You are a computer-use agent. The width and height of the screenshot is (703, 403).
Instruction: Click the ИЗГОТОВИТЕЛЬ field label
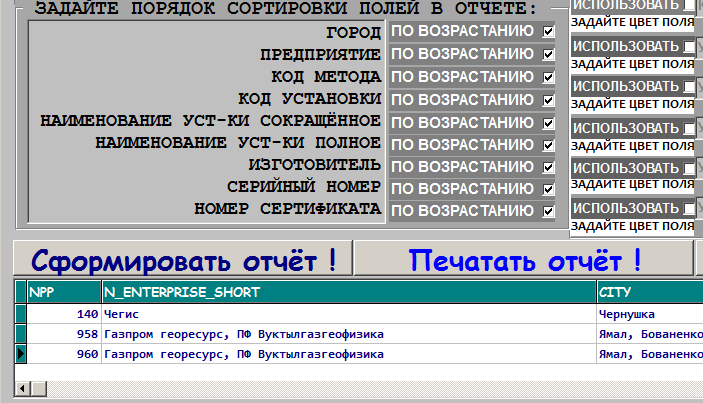[315, 165]
